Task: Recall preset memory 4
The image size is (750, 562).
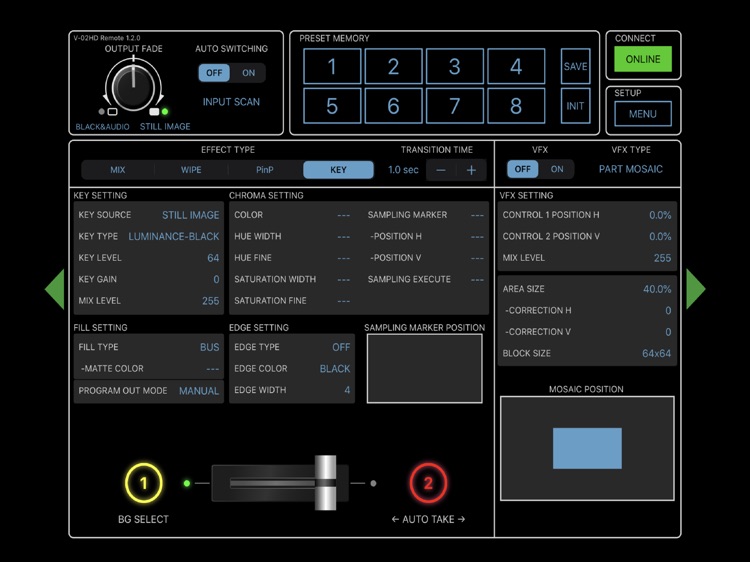Action: [516, 66]
